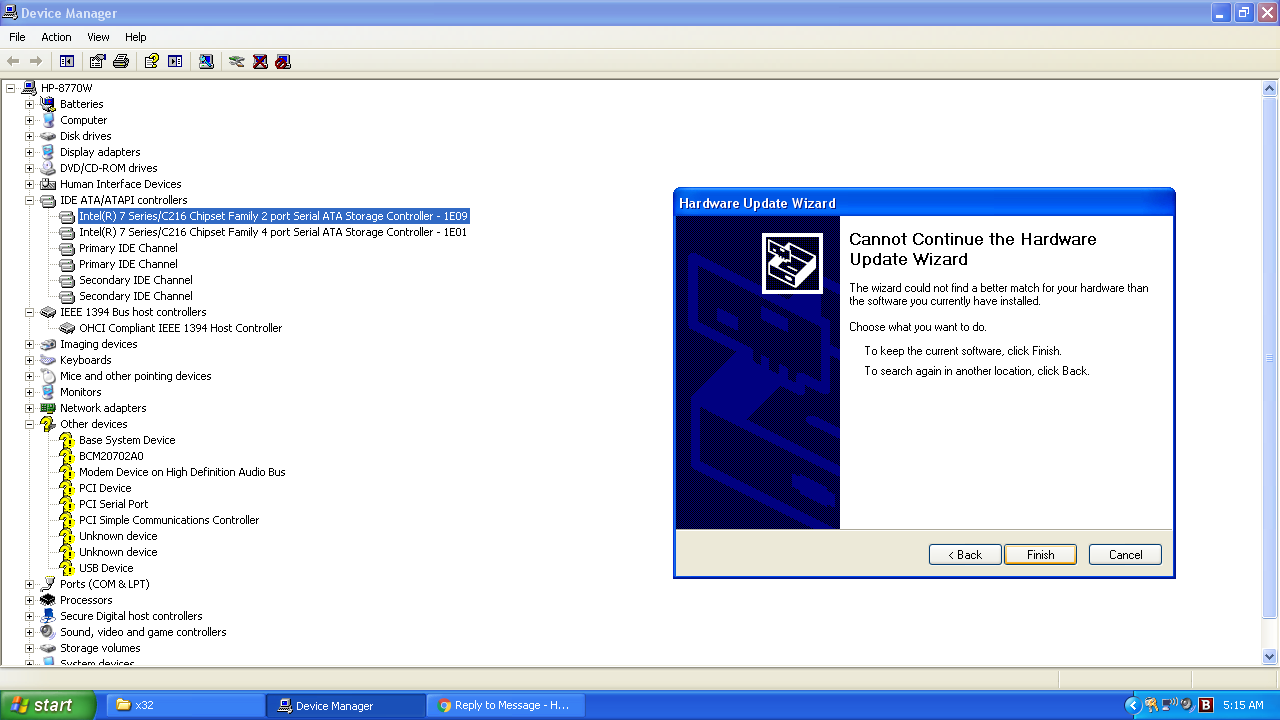The height and width of the screenshot is (720, 1280).
Task: Select the DVD/CD-ROM drives disc icon
Action: coord(48,168)
